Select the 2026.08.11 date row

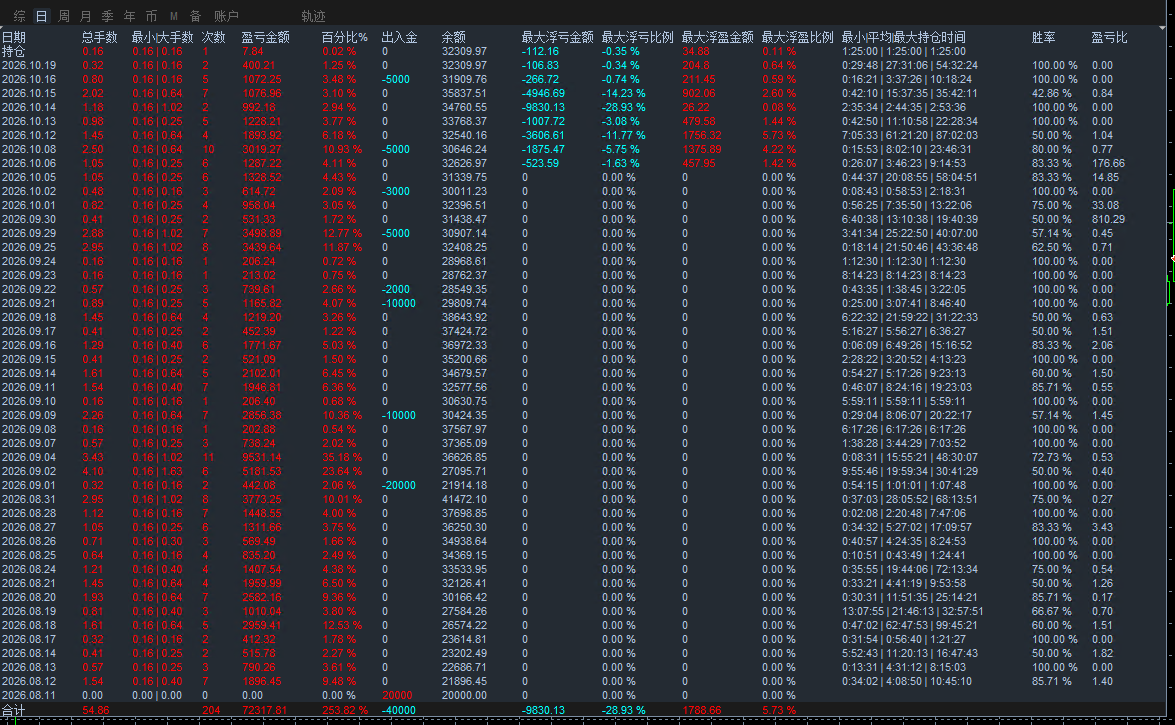pyautogui.click(x=29, y=695)
